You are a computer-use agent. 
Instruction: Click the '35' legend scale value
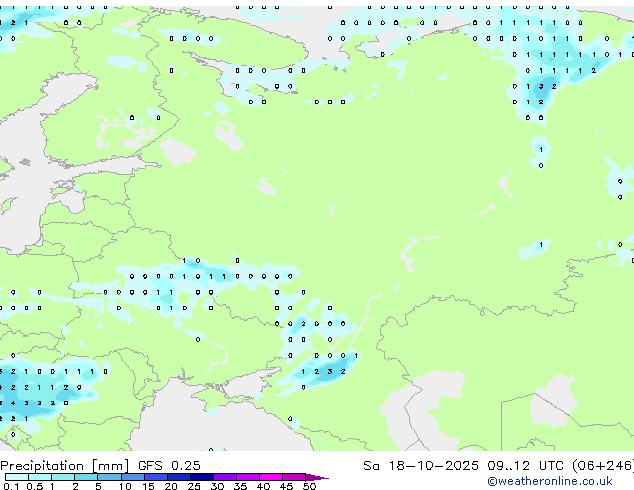[241, 486]
